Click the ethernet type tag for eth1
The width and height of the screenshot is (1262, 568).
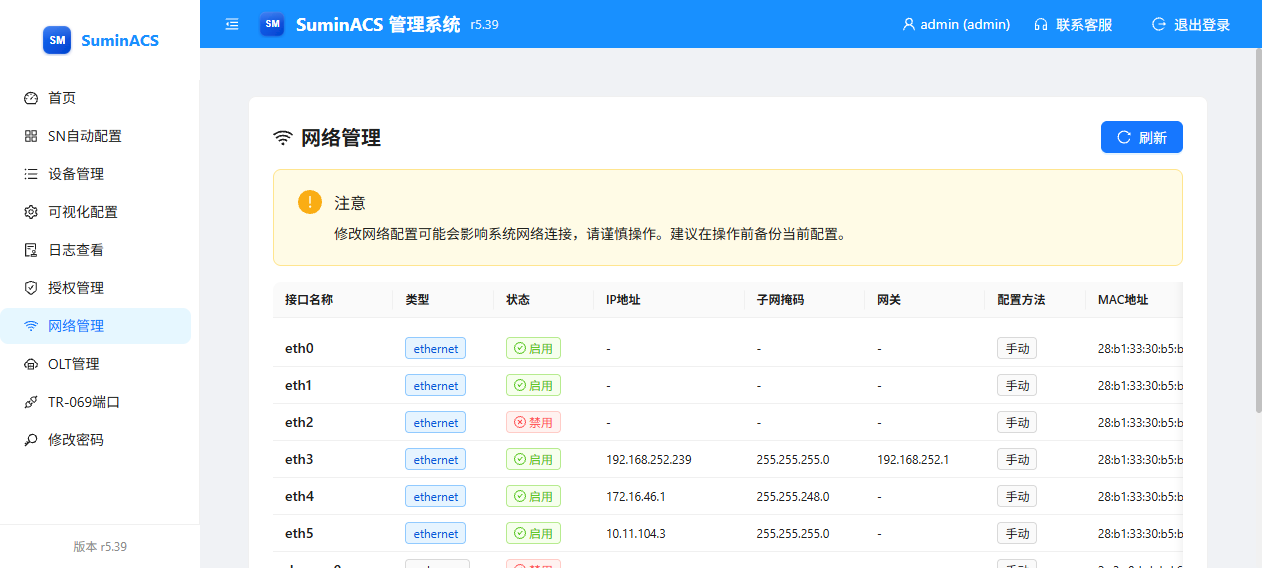tap(435, 385)
